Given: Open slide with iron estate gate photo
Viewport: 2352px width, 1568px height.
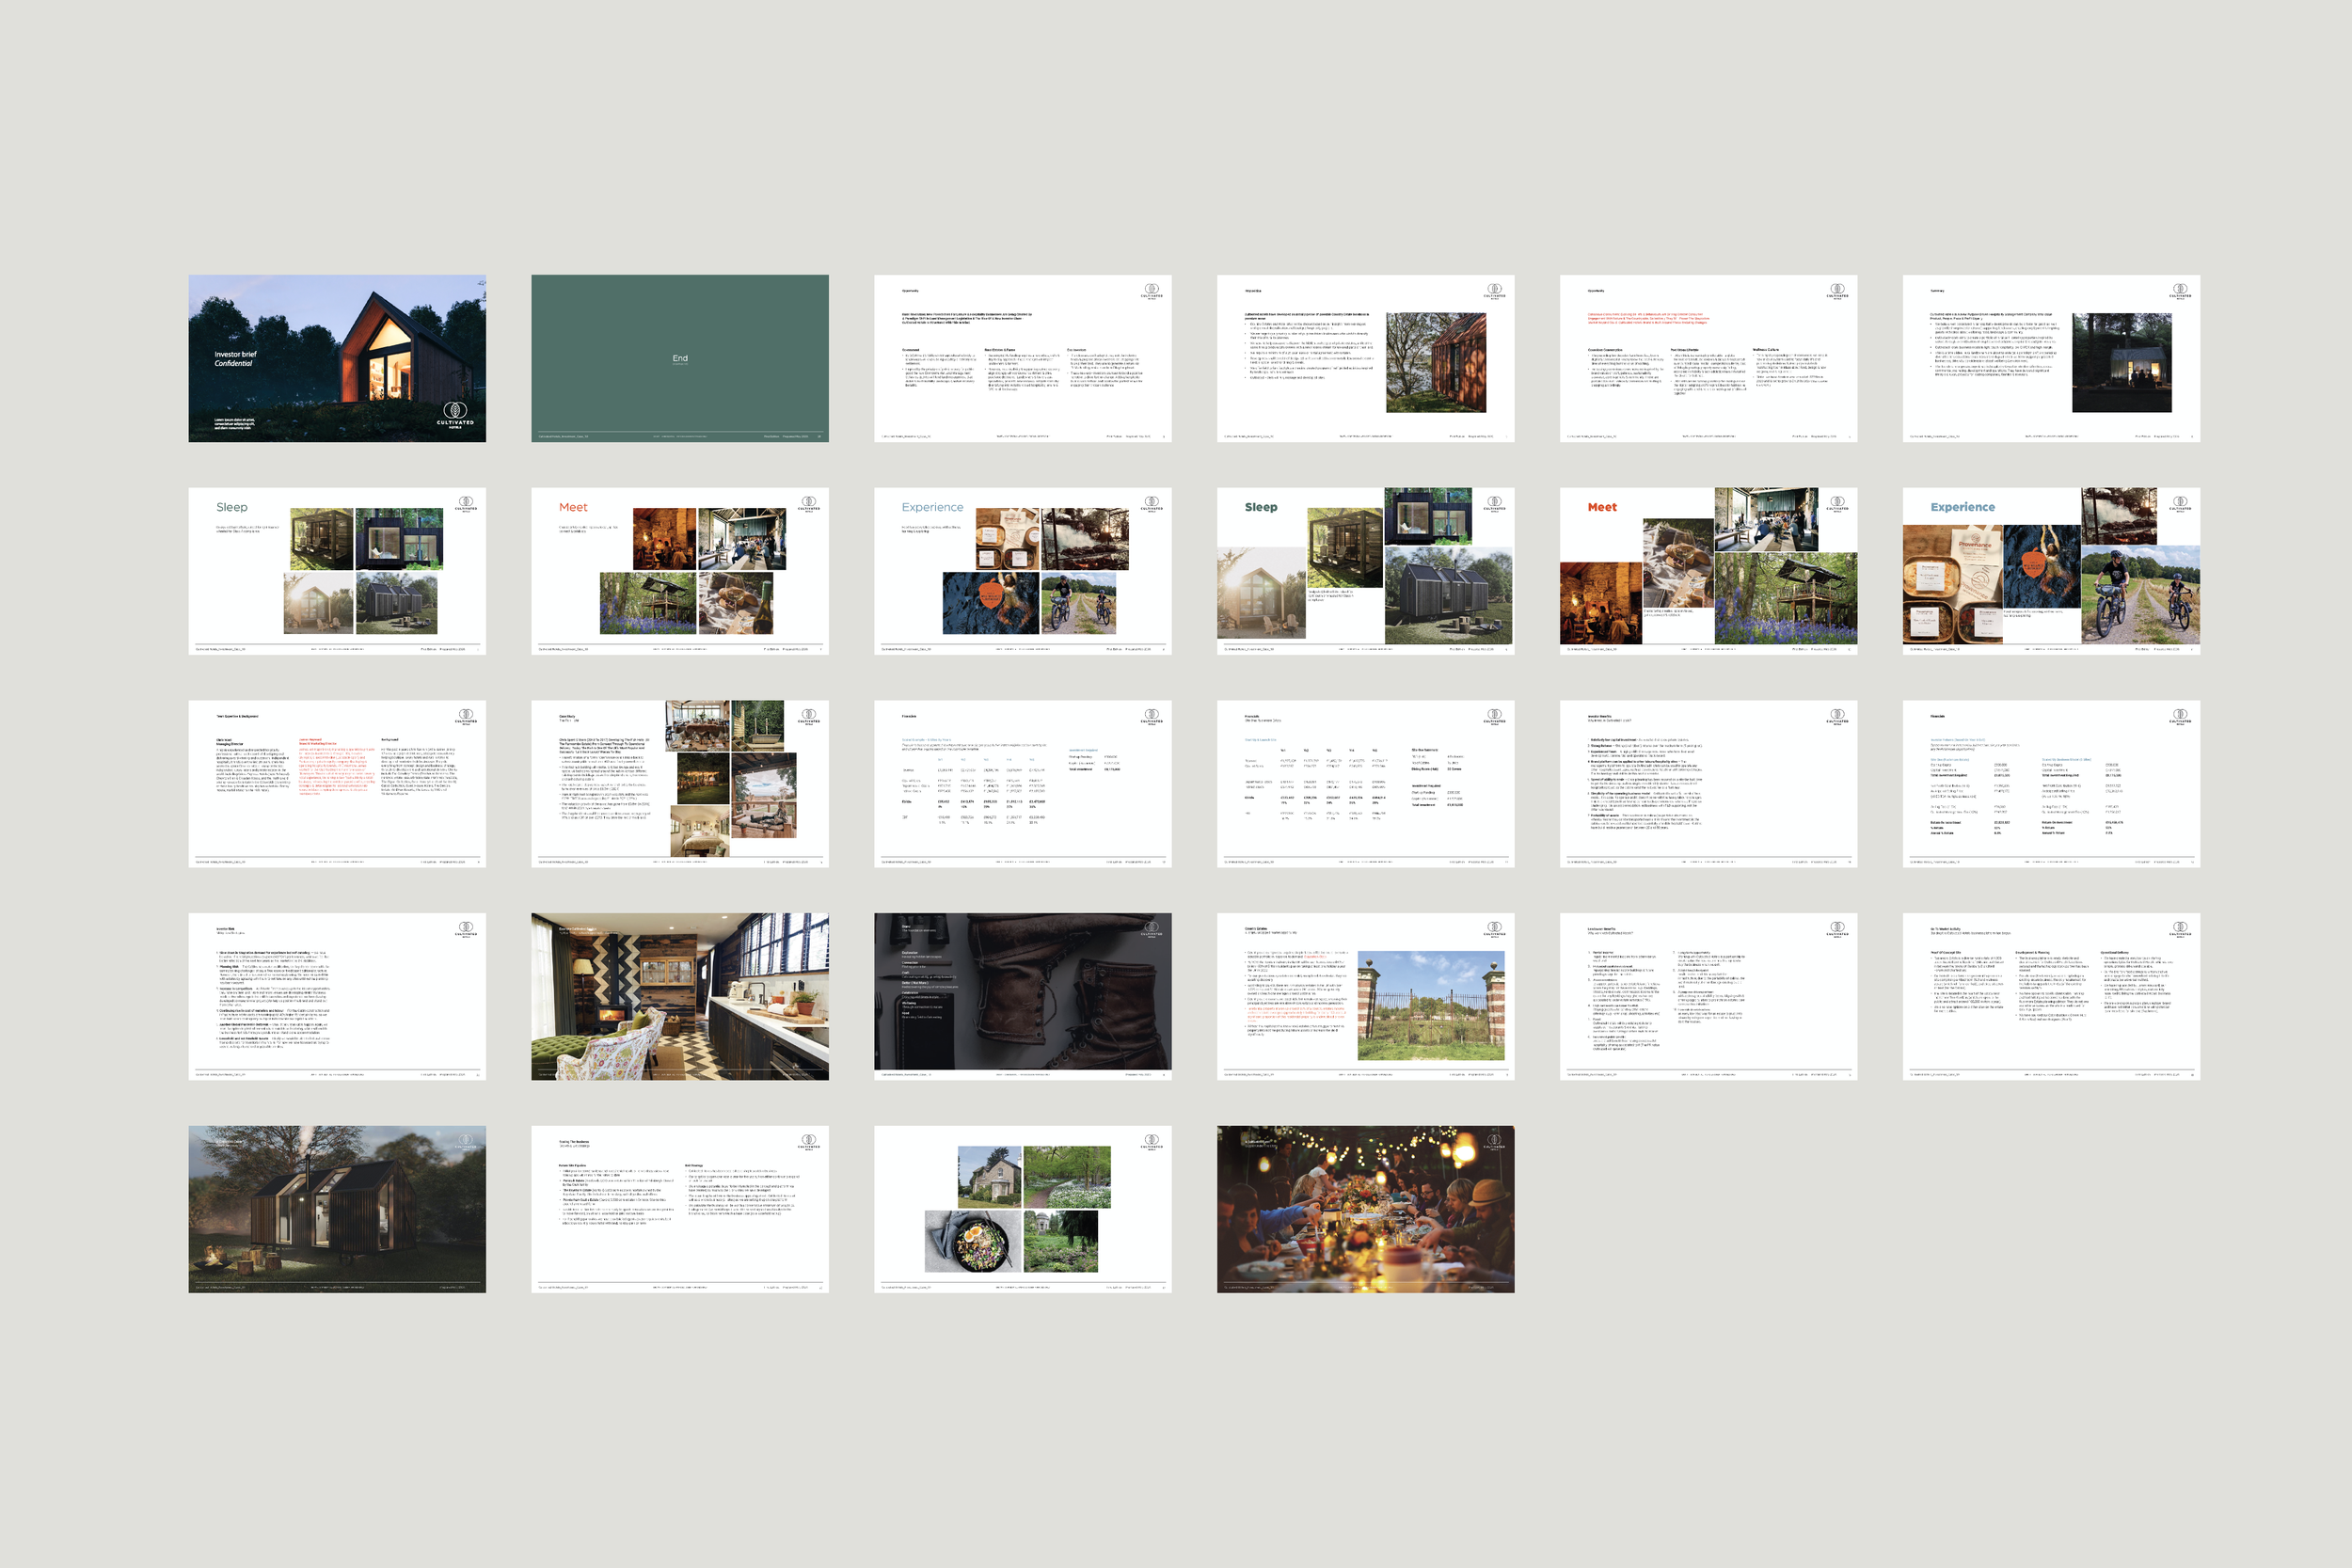Looking at the screenshot, I should (1365, 996).
